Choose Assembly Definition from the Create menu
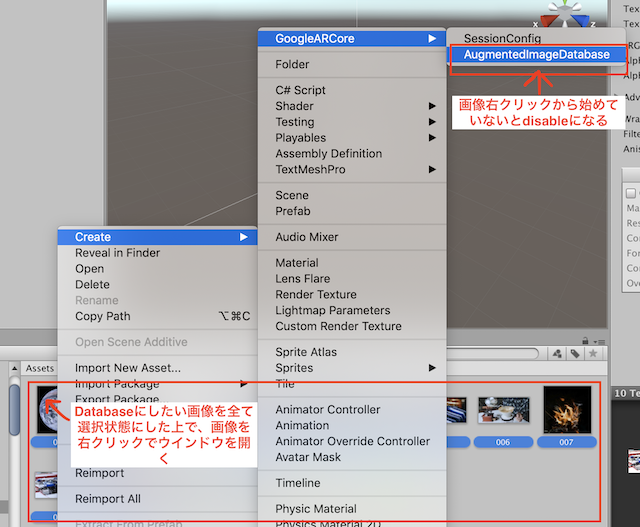 coord(352,153)
